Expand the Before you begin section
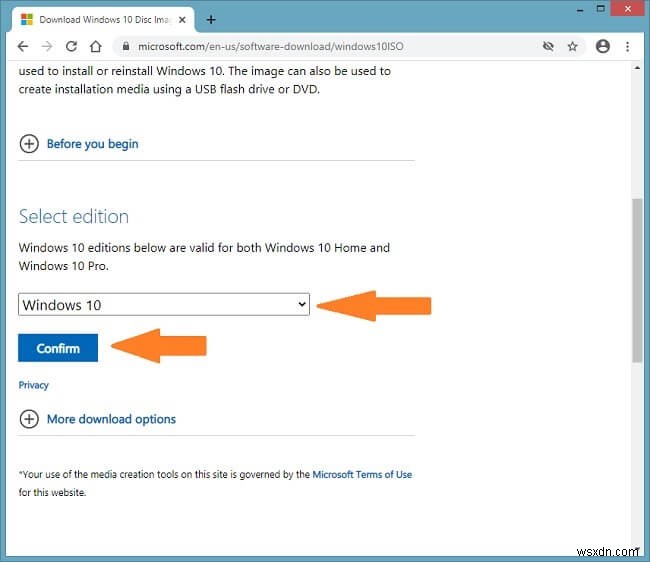This screenshot has height=562, width=650. (x=29, y=144)
